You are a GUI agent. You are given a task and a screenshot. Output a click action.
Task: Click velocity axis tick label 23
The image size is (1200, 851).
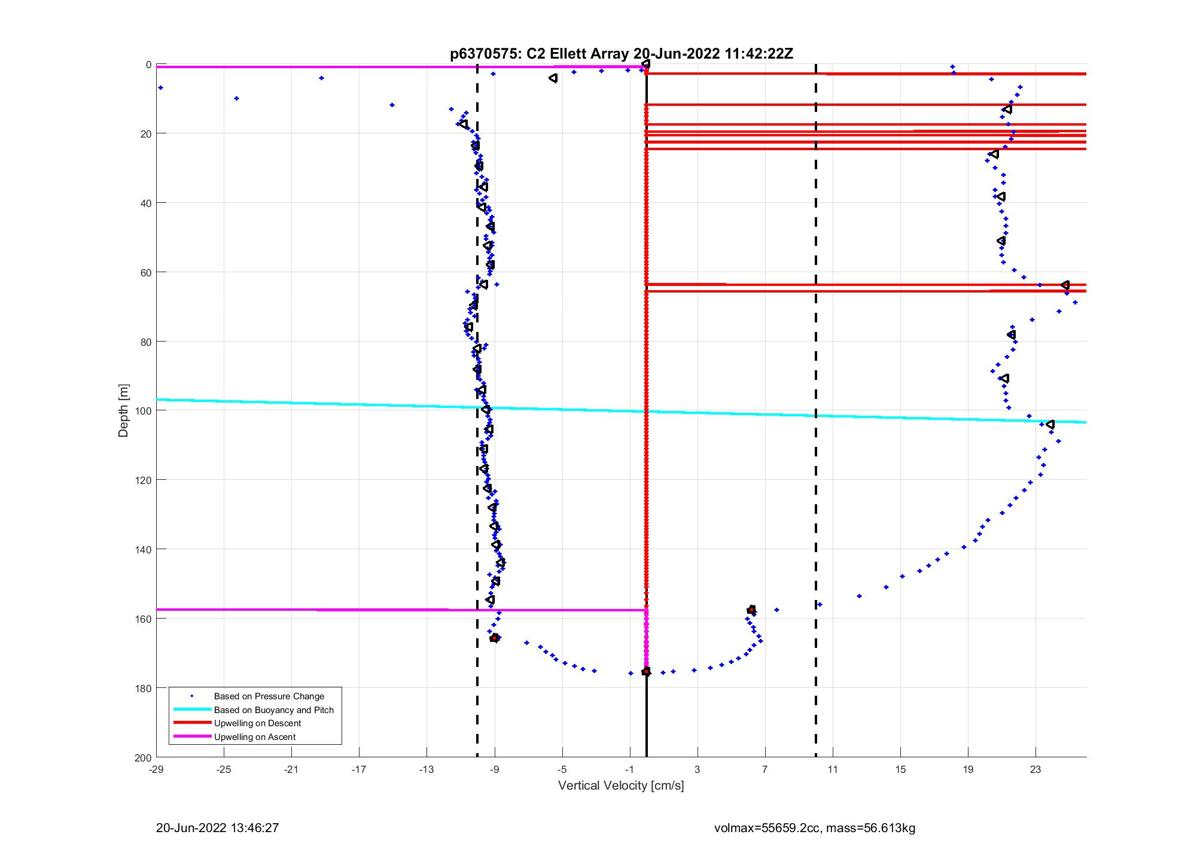point(1036,769)
